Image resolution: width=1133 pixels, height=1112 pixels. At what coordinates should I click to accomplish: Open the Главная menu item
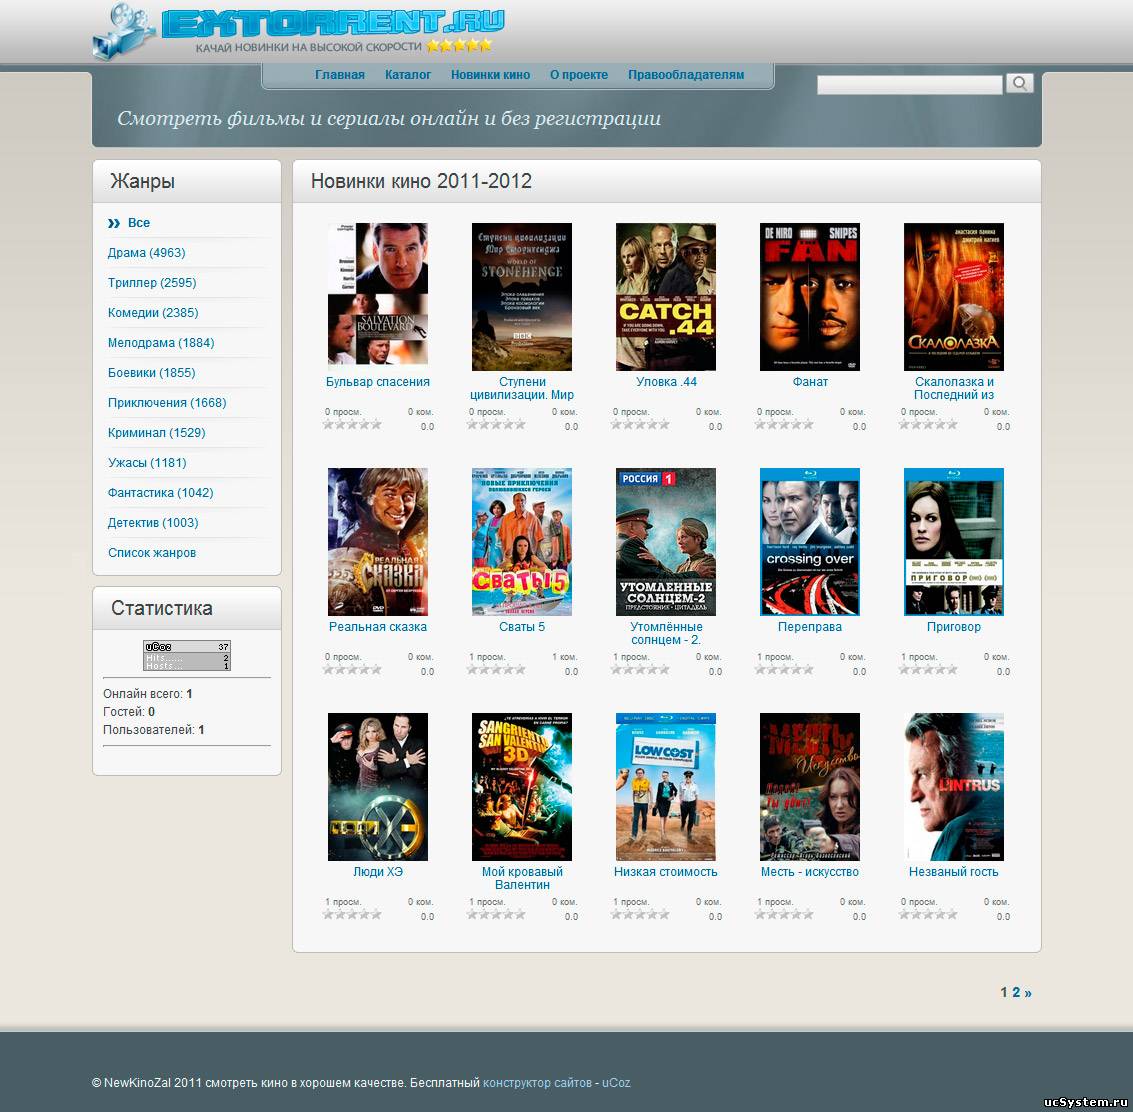point(340,75)
